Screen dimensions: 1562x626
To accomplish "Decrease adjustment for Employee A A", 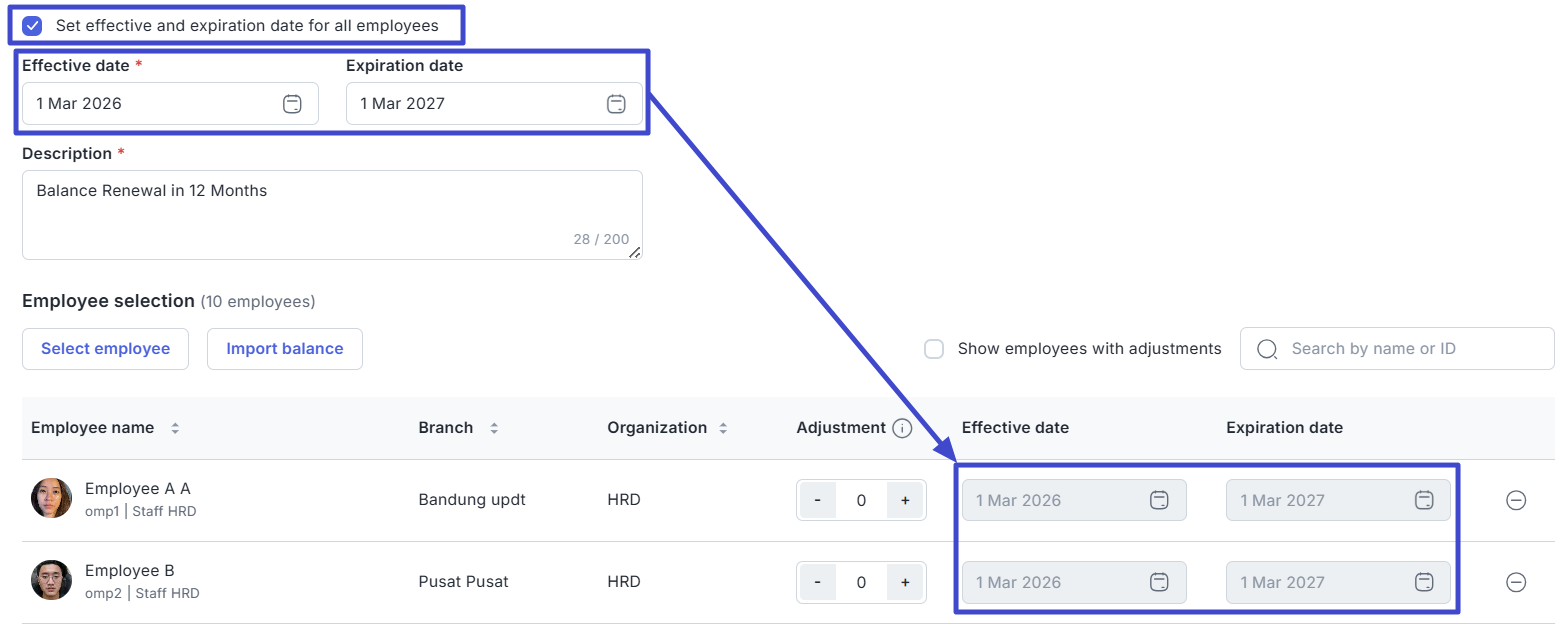I will pyautogui.click(x=818, y=500).
